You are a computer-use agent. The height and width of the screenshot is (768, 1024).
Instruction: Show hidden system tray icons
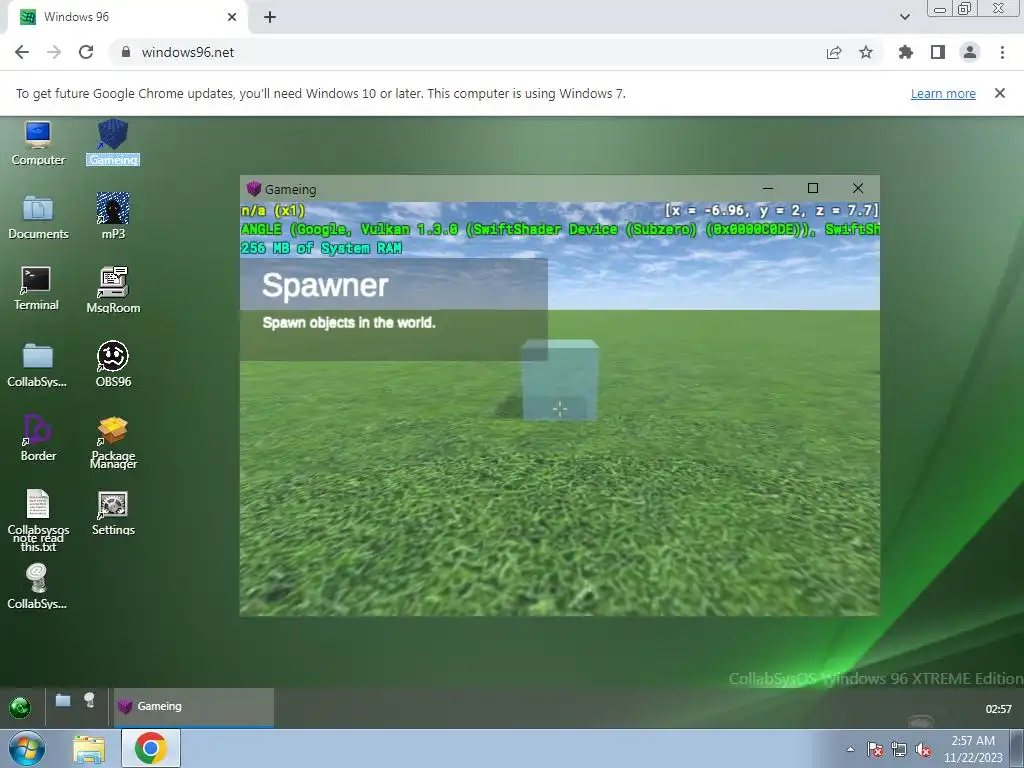click(x=850, y=749)
